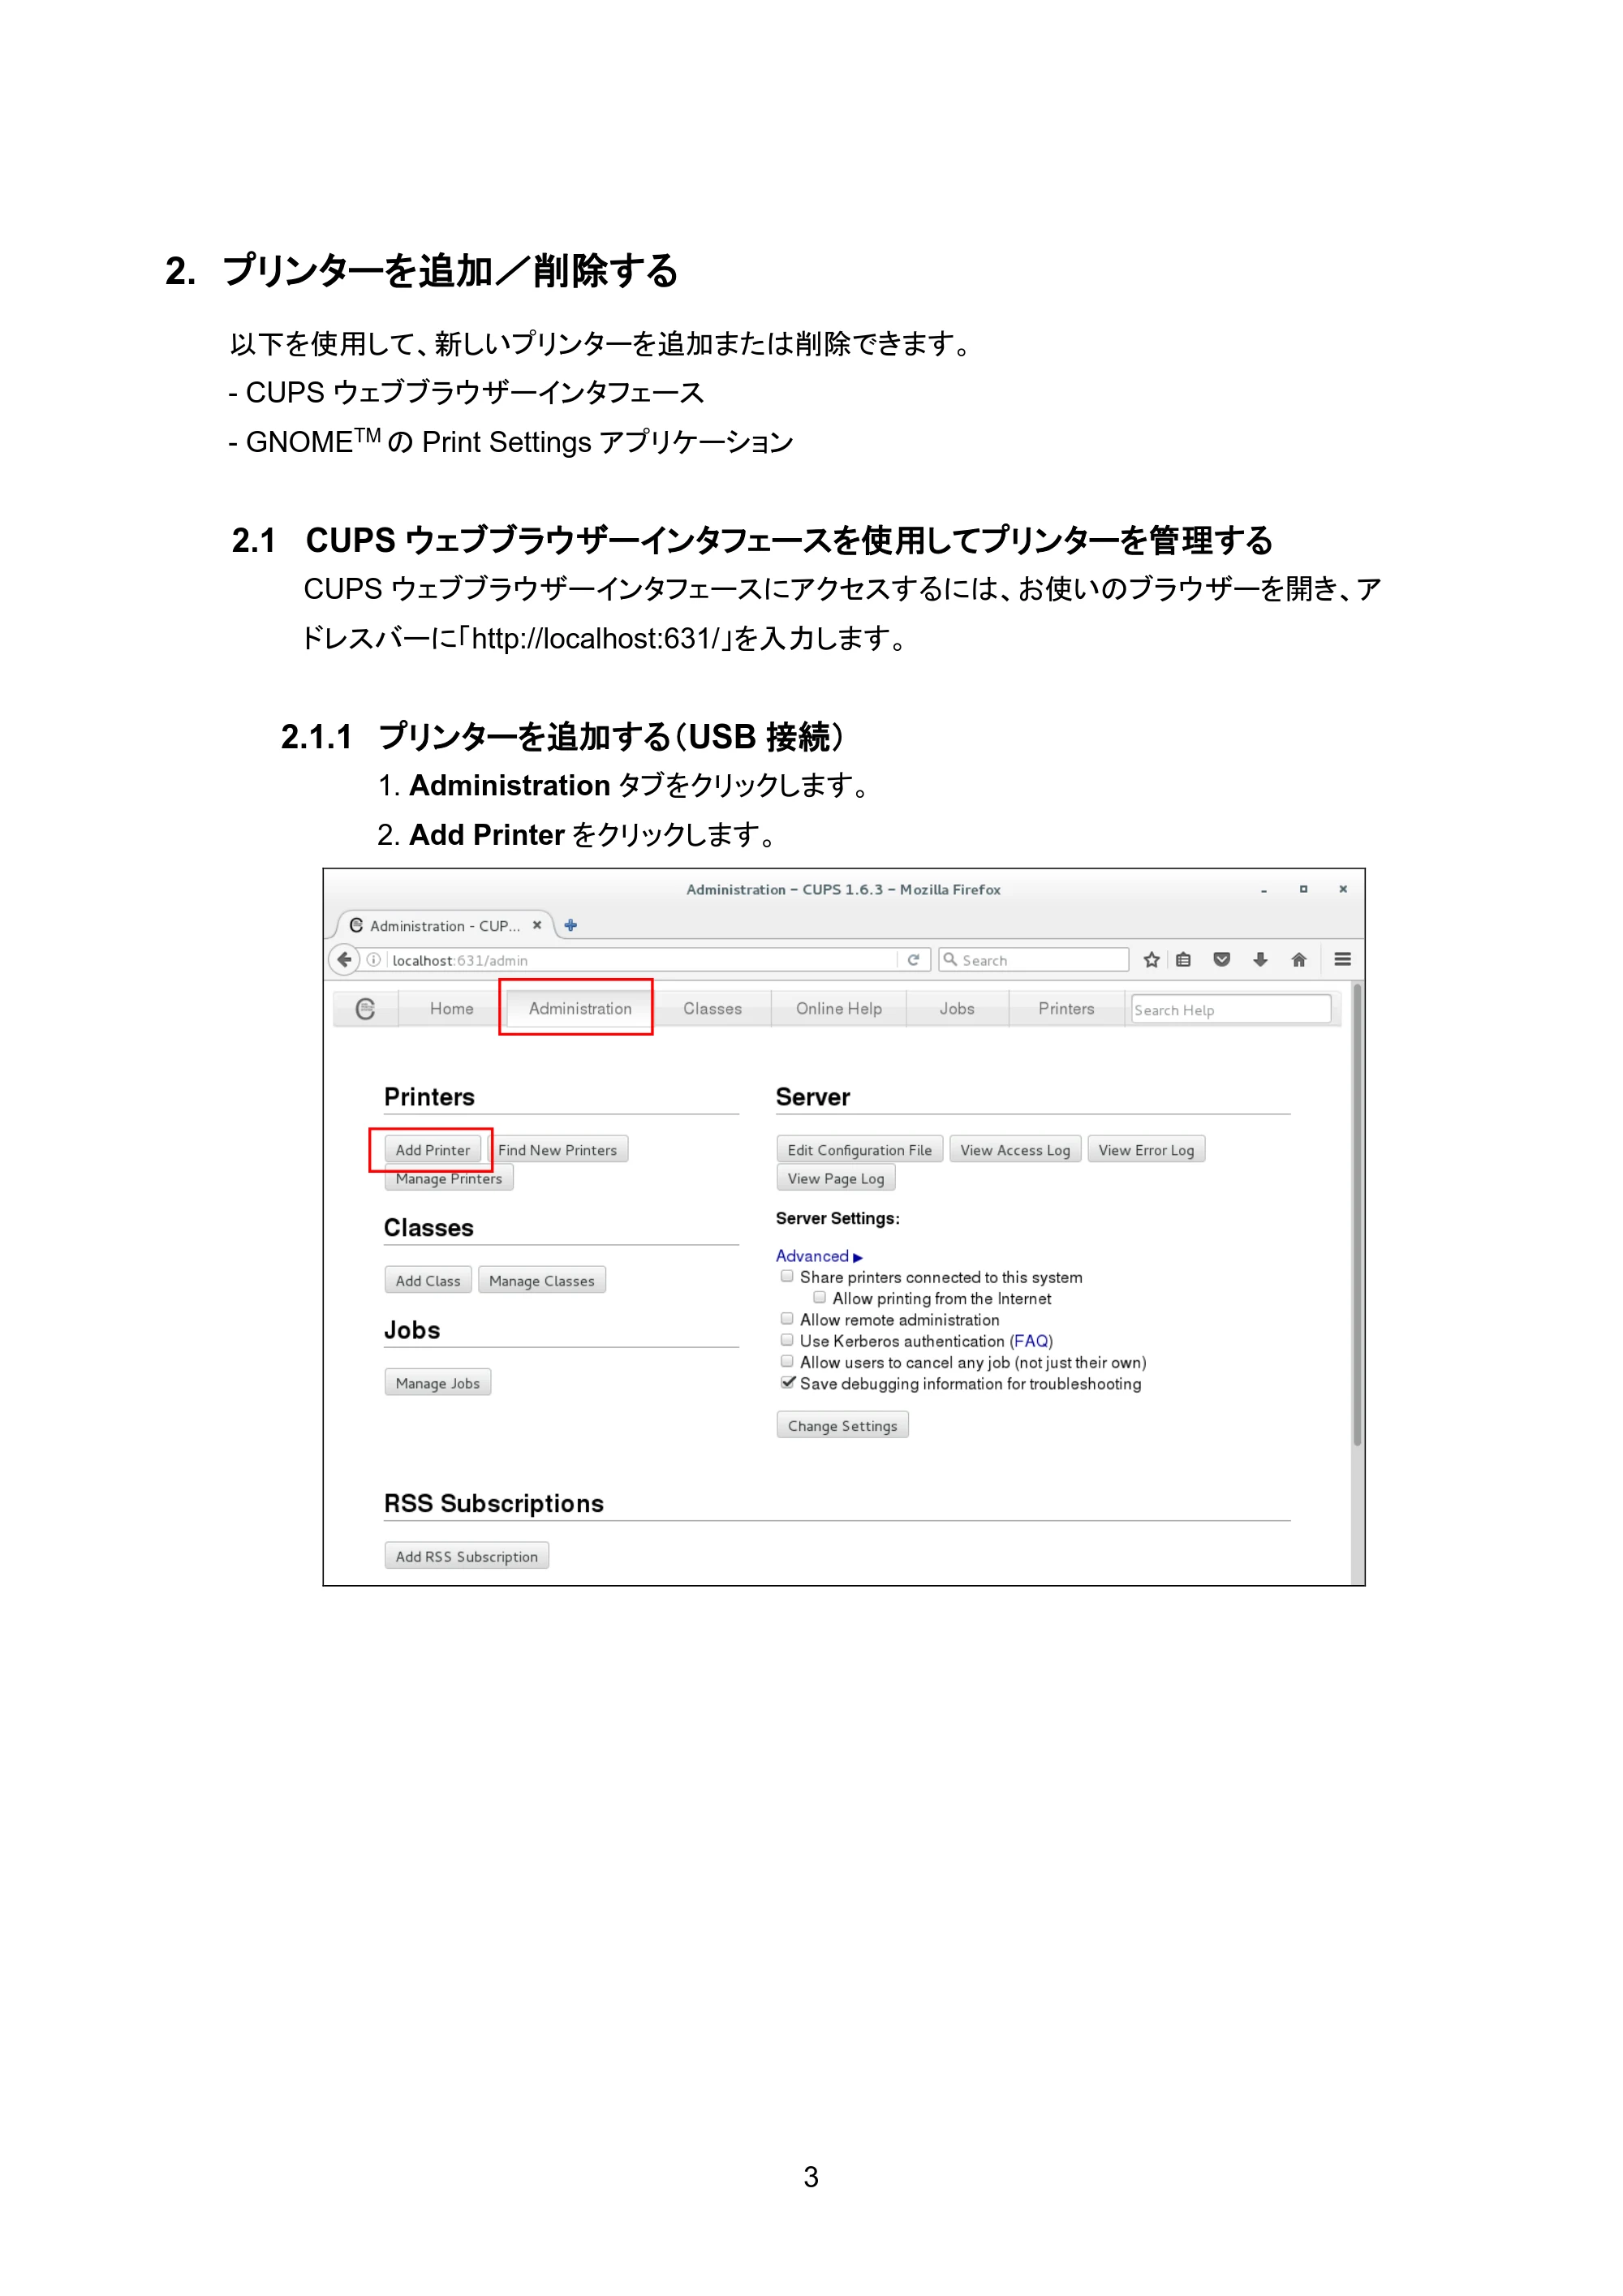
Task: Click Manage Printers button
Action: coord(449,1179)
